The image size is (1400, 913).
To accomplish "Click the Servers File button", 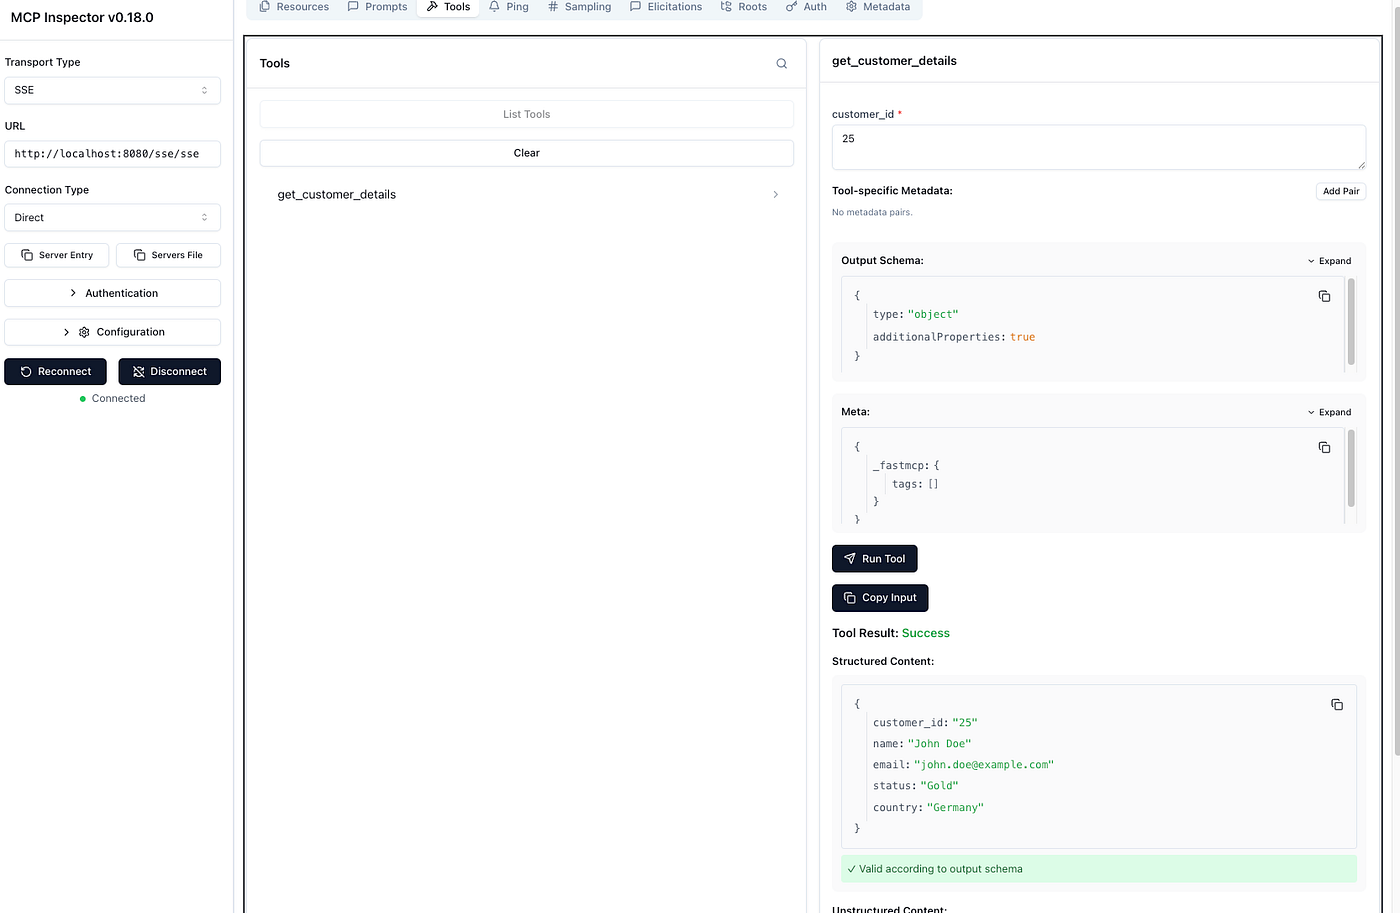I will click(x=168, y=255).
